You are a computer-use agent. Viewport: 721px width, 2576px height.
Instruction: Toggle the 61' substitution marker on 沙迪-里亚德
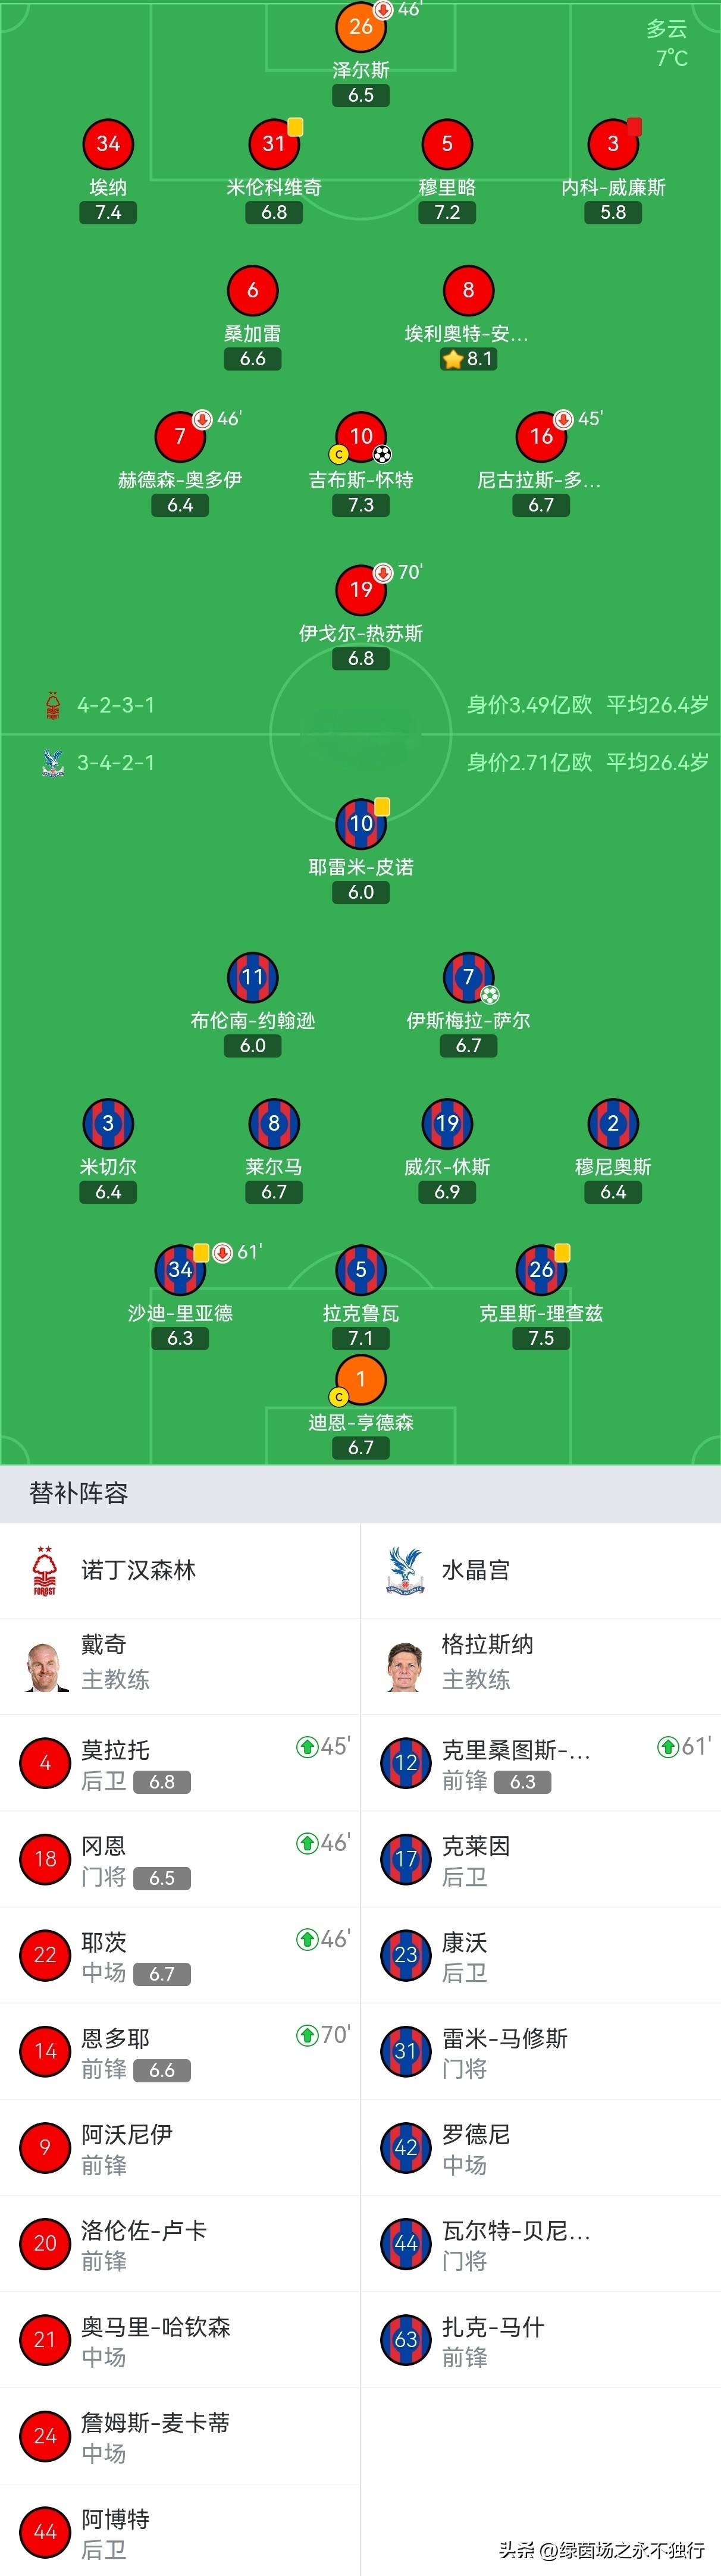(x=222, y=1252)
